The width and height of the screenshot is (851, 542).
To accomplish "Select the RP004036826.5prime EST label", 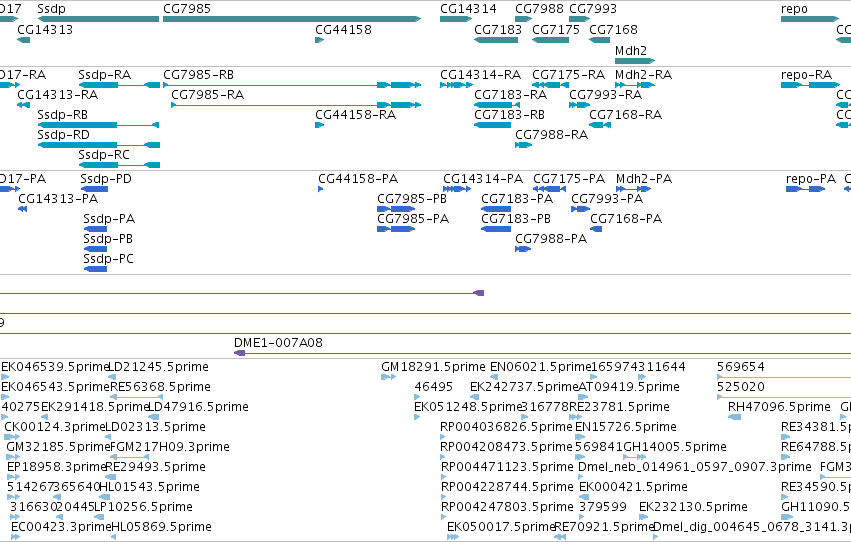I will click(x=506, y=426).
